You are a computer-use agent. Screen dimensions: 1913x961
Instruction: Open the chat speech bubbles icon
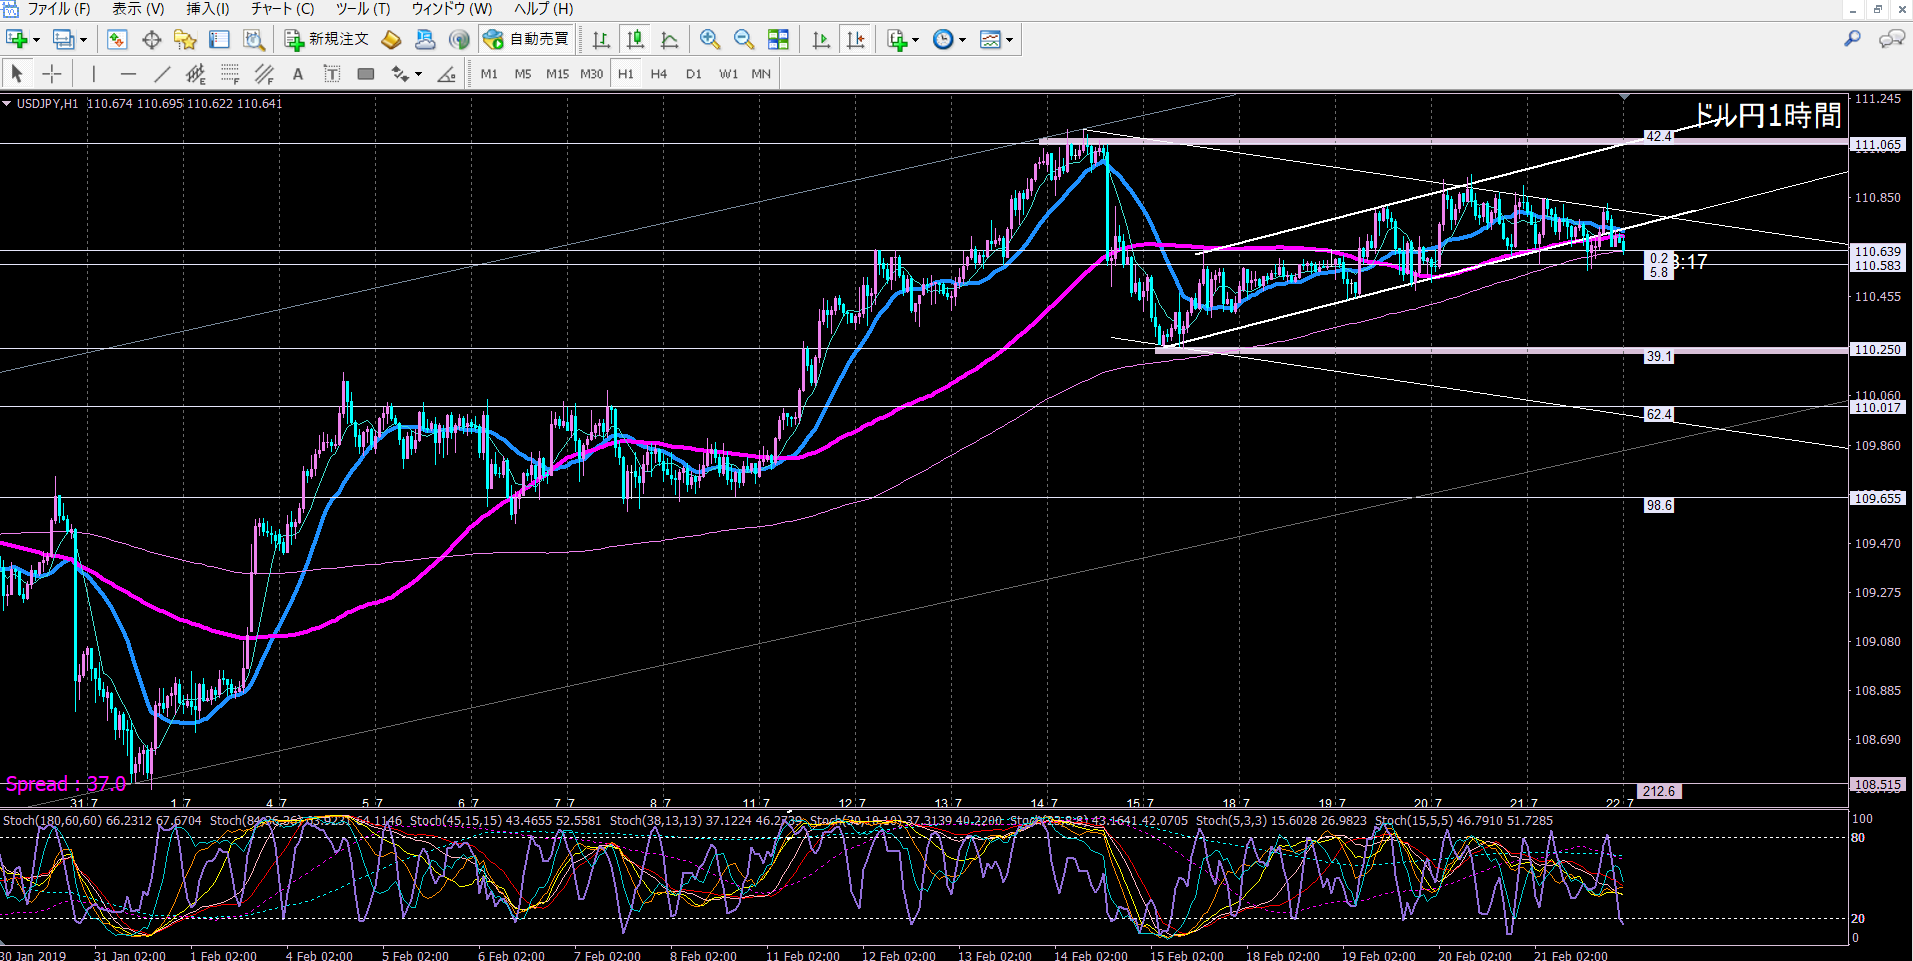point(1891,39)
